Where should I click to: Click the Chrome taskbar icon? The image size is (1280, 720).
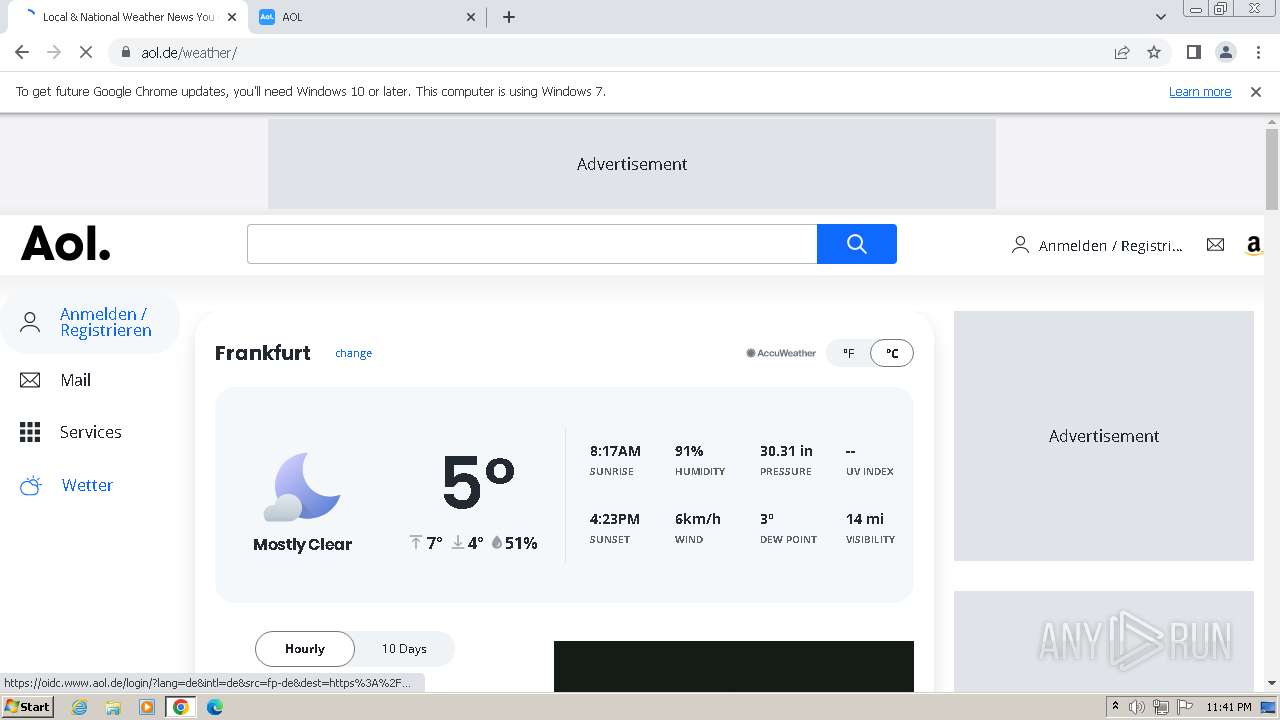(x=181, y=707)
